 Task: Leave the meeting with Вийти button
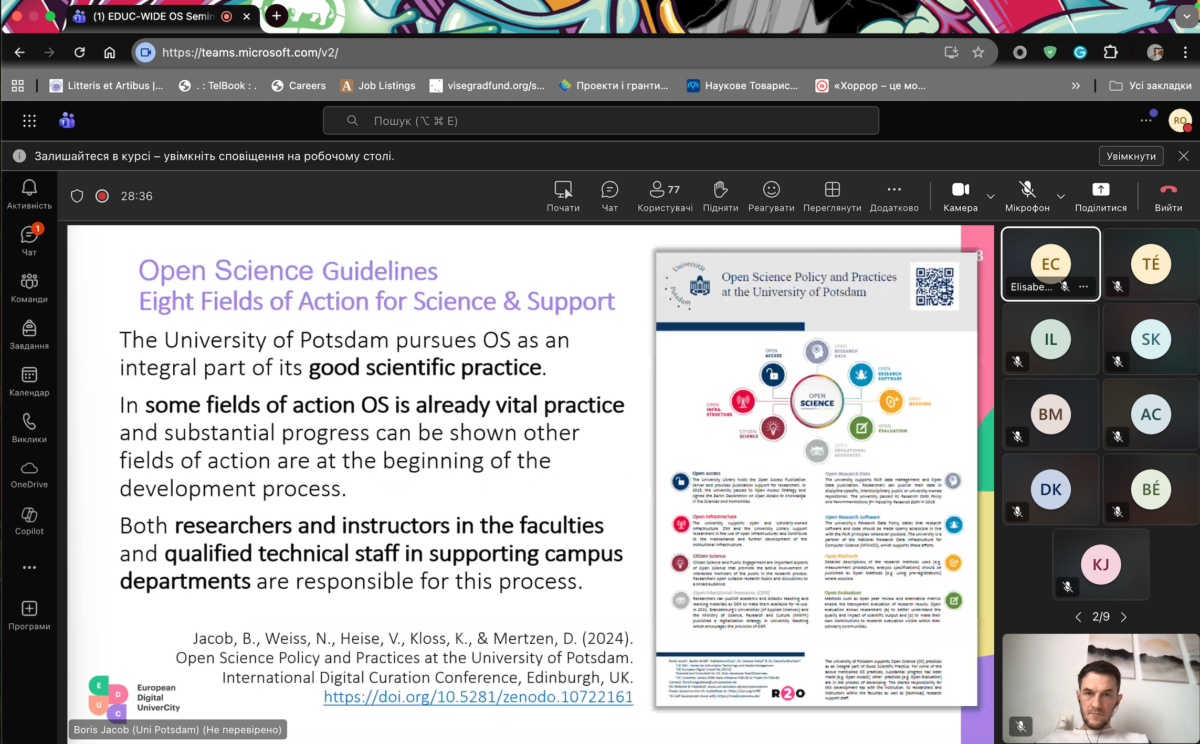(1168, 195)
